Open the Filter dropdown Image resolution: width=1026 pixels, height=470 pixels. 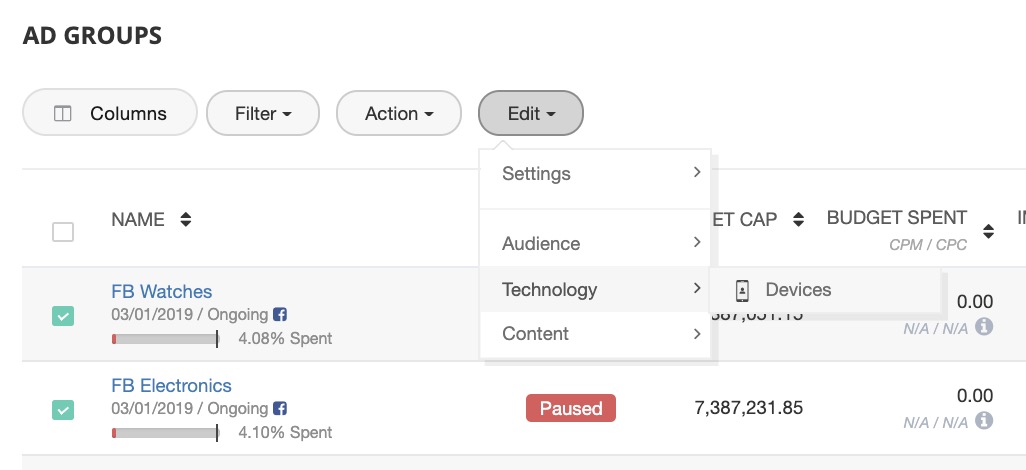click(262, 114)
